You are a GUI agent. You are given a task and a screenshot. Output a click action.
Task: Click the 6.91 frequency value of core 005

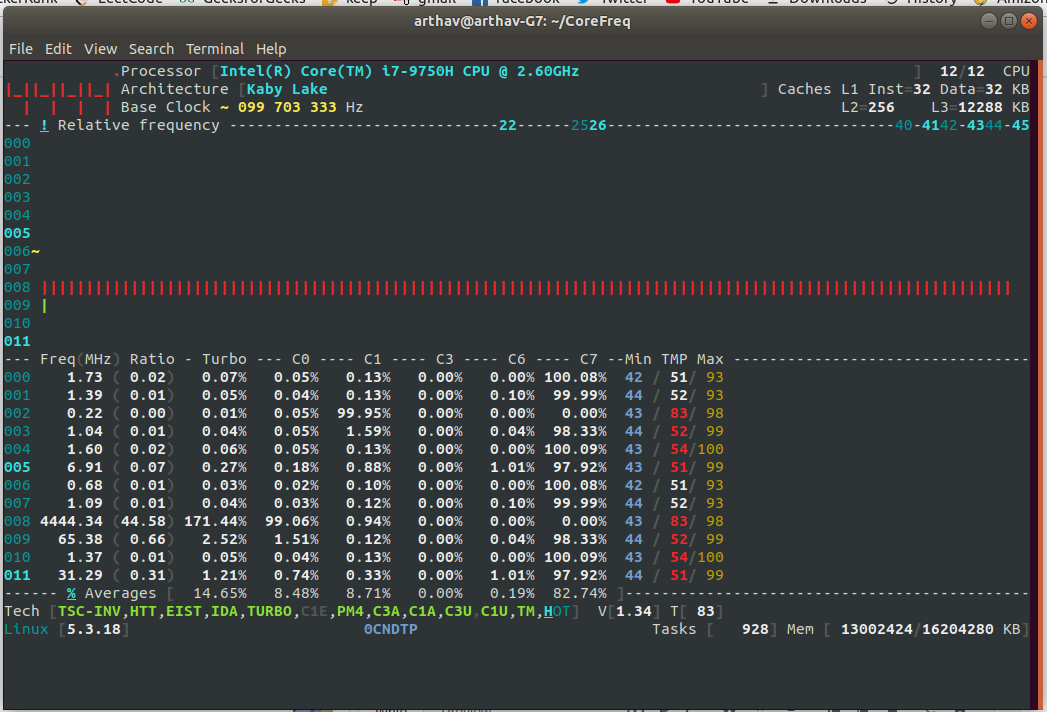click(x=85, y=468)
